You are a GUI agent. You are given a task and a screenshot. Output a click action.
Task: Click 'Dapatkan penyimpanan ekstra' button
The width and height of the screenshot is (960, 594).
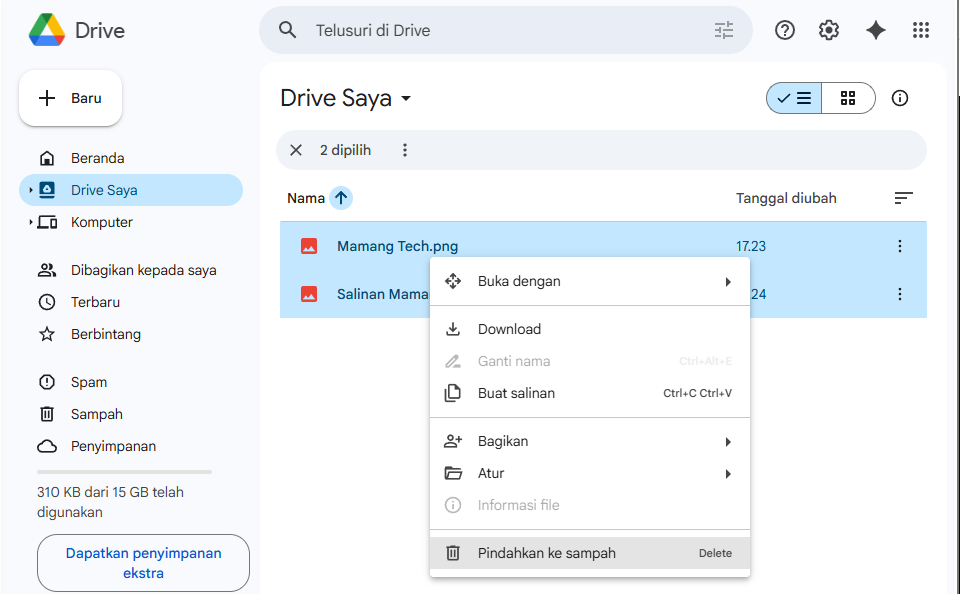143,563
